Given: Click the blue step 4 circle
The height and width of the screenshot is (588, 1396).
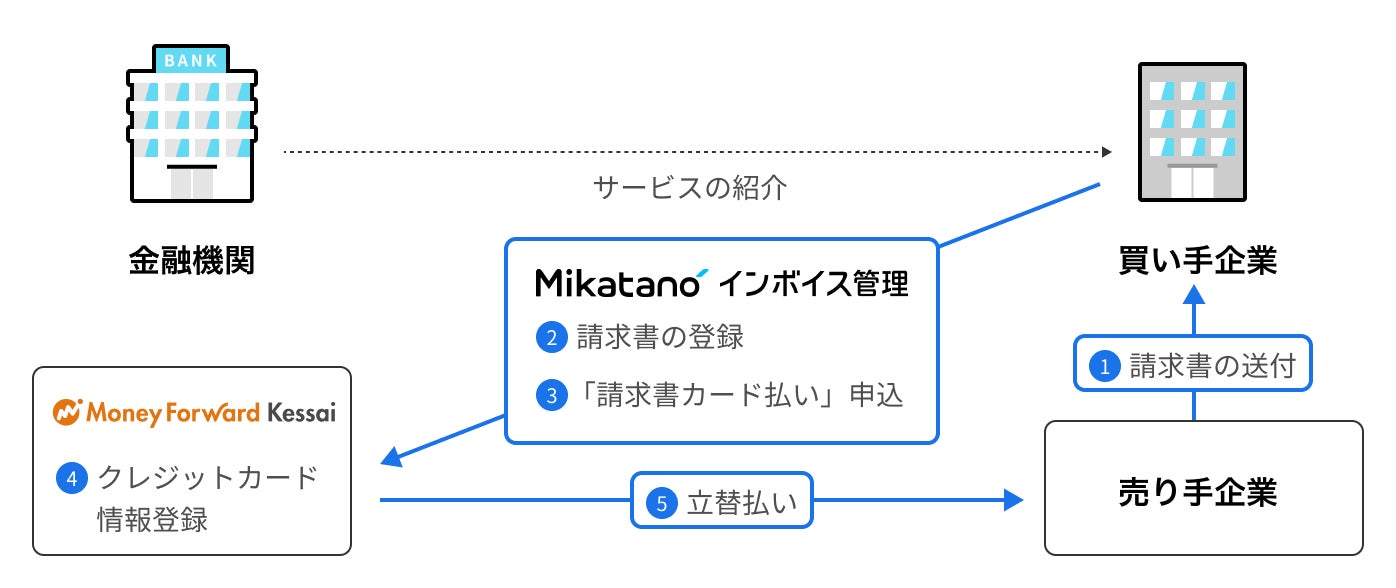Looking at the screenshot, I should coord(71,478).
